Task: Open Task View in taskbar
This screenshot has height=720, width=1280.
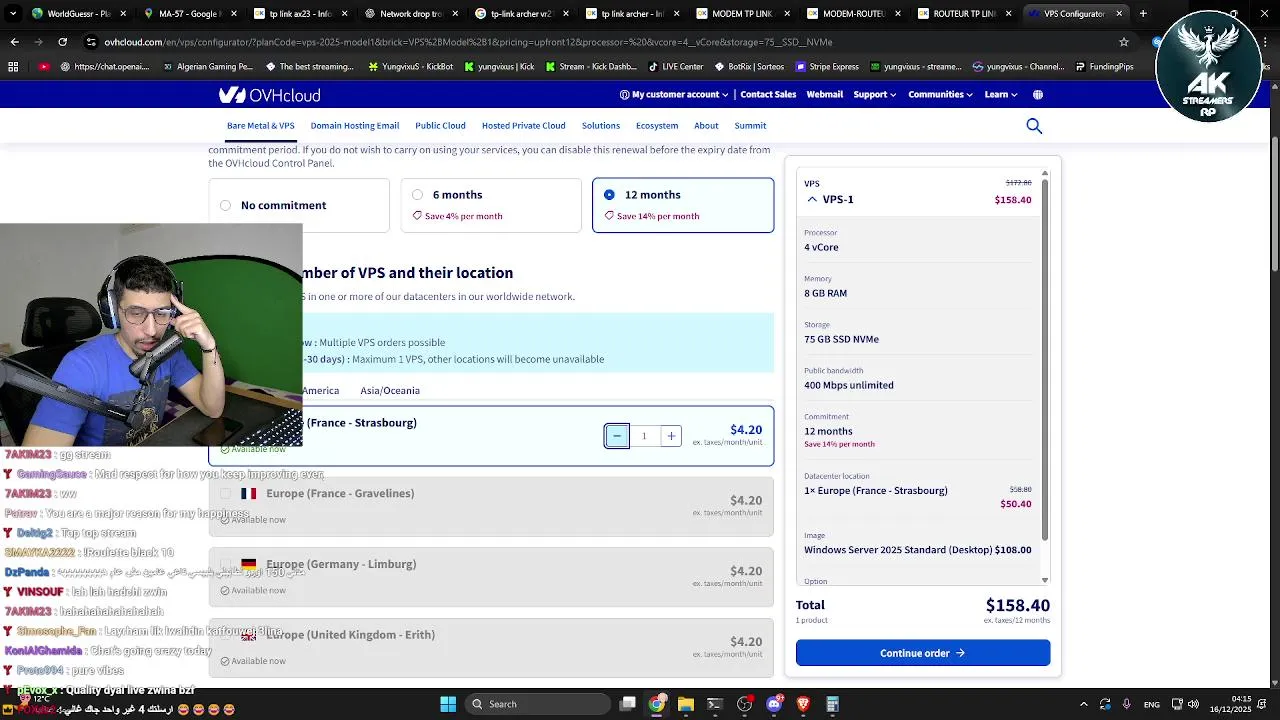Action: click(627, 704)
